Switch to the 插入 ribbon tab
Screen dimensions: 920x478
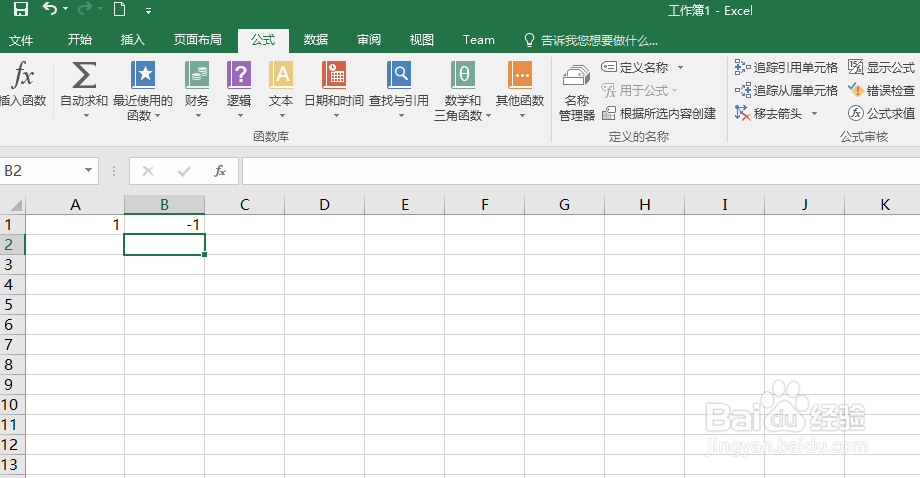tap(133, 40)
